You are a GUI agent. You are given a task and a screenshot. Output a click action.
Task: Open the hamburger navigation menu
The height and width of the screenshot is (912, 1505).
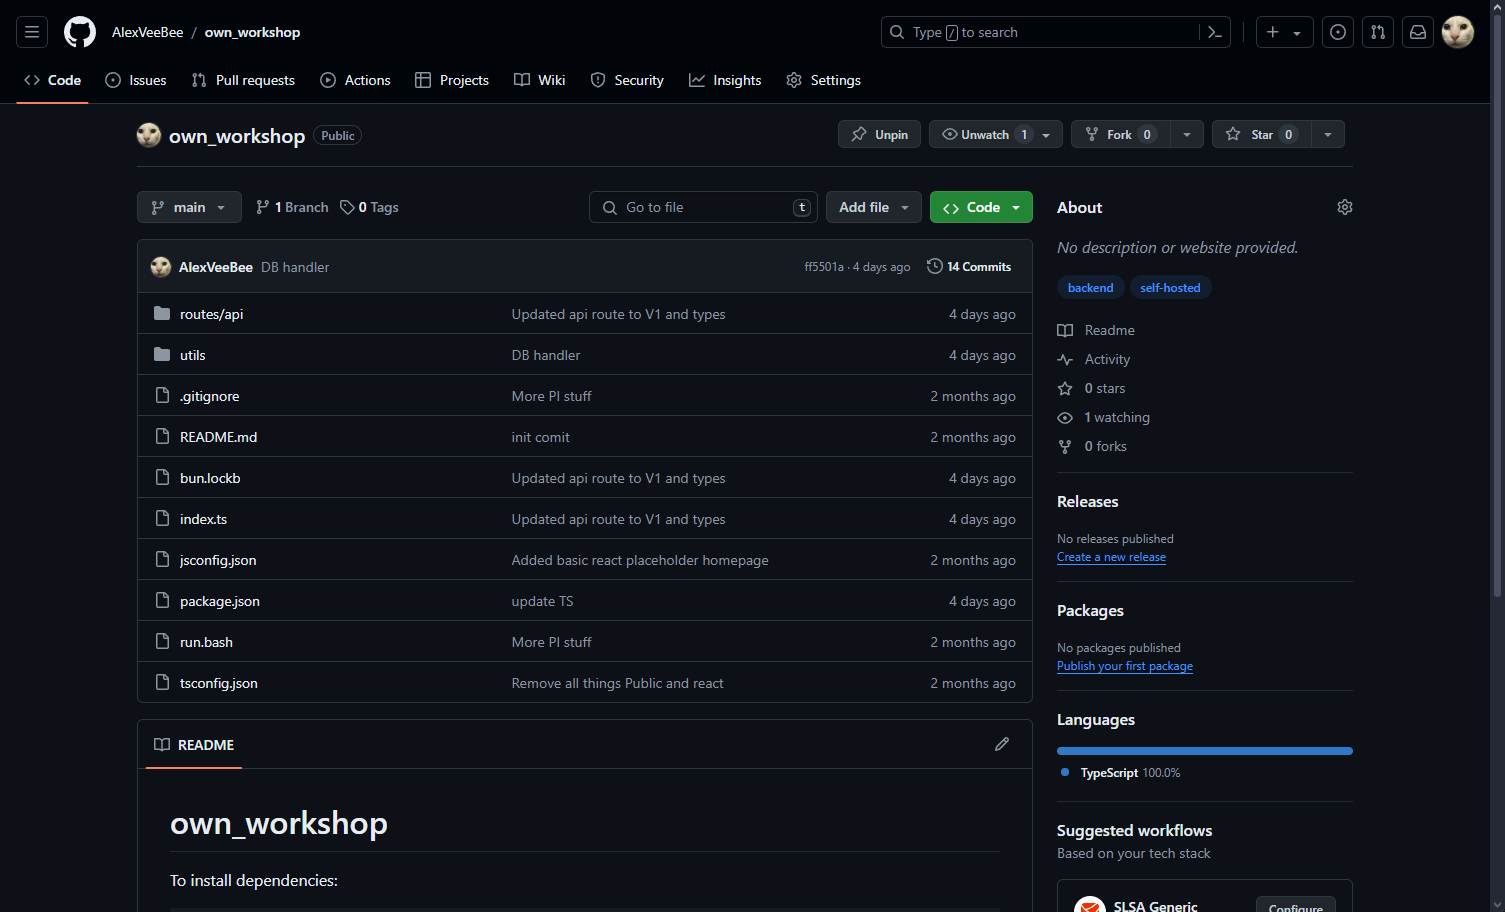point(32,32)
